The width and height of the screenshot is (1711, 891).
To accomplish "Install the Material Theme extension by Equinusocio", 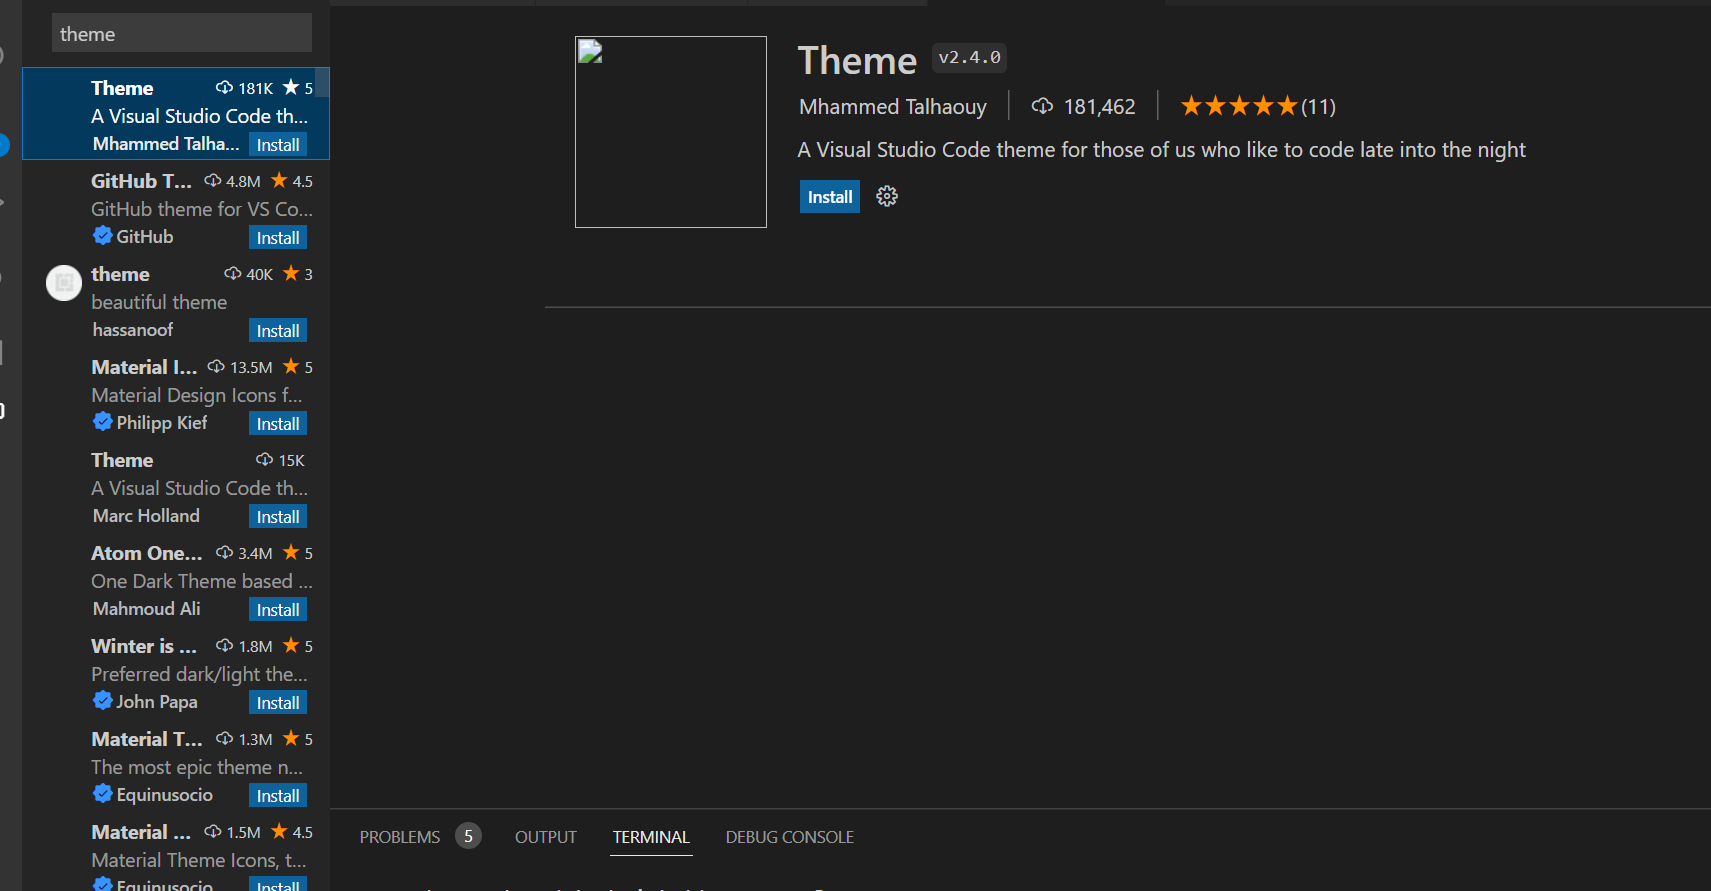I will (x=278, y=796).
